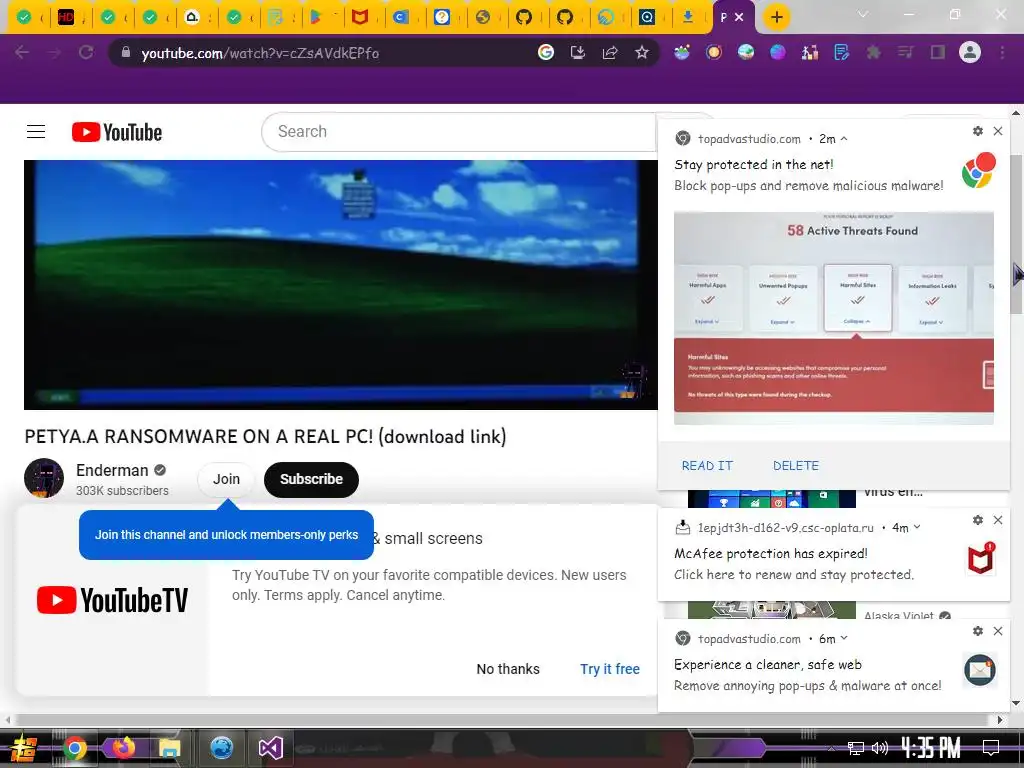Open the Extensions puzzle piece menu
This screenshot has width=1024, height=768.
(873, 53)
